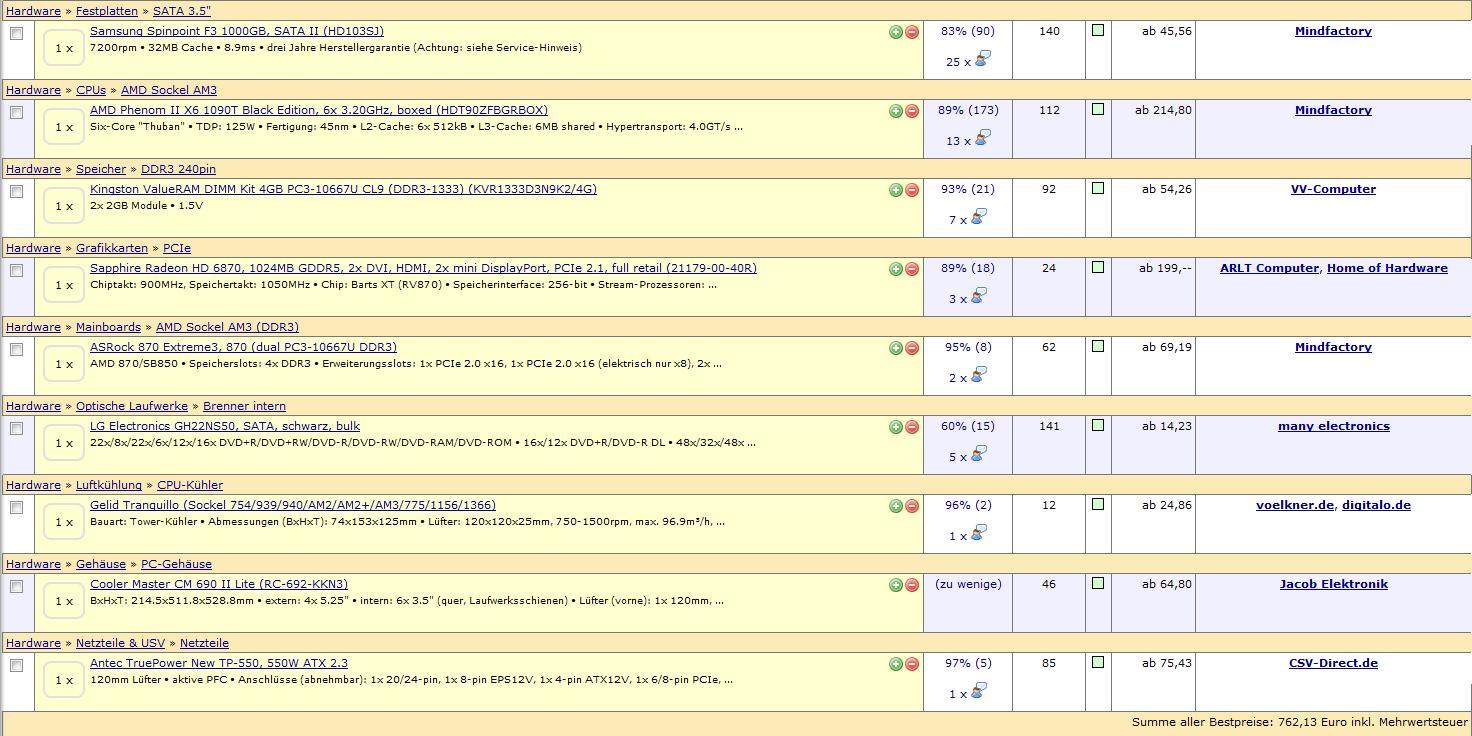Click red minus icon for ASRock 870 Extreme3
The height and width of the screenshot is (736, 1472).
pyautogui.click(x=912, y=348)
